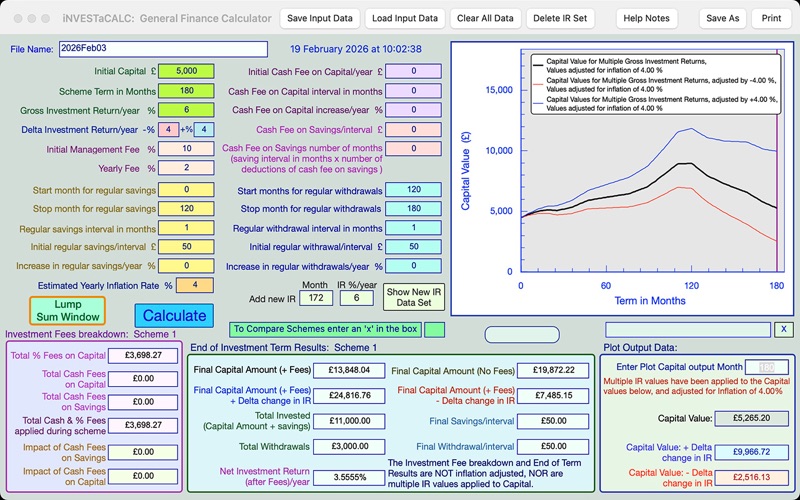
Task: Select Cash Fee on Capital increase/year field
Action: click(x=413, y=110)
